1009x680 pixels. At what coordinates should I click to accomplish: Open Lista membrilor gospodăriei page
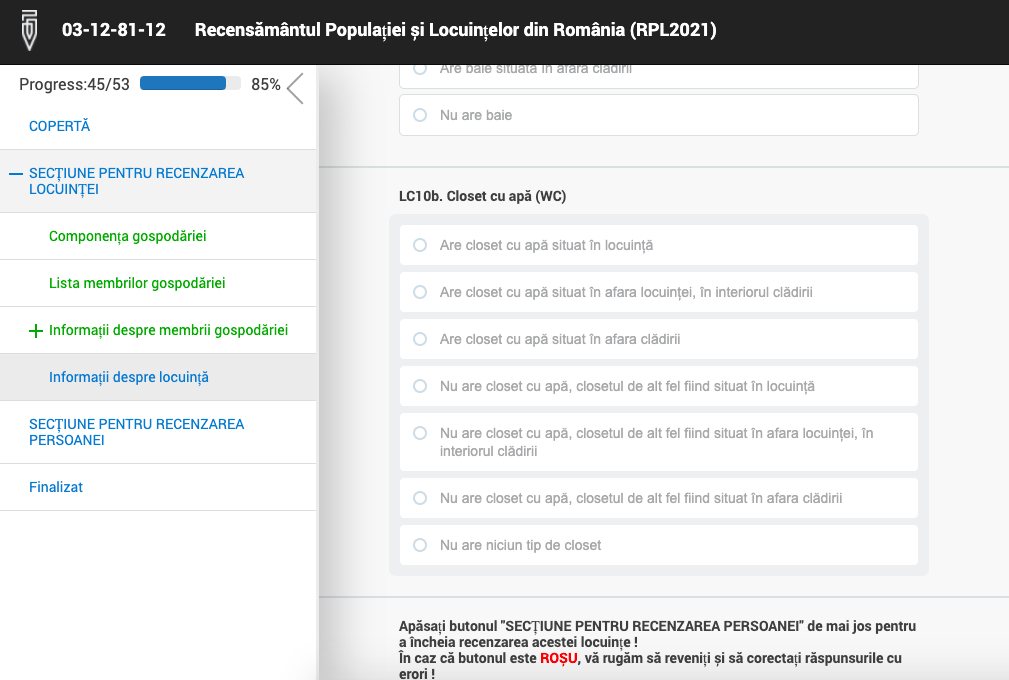(137, 283)
